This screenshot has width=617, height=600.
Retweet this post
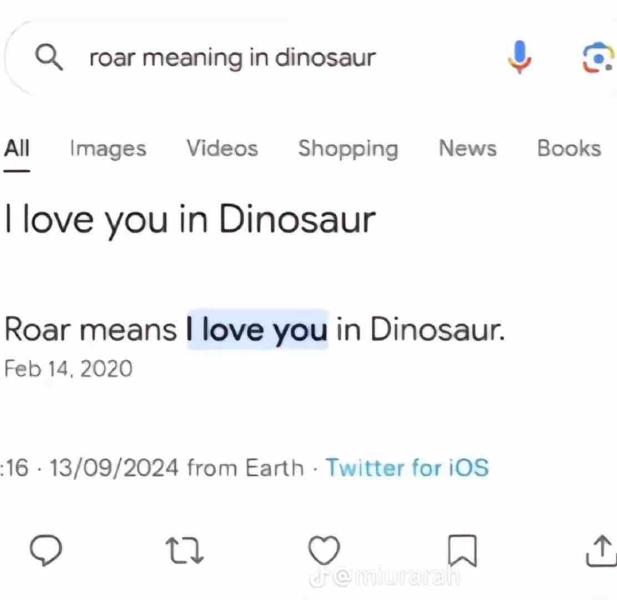(x=186, y=549)
